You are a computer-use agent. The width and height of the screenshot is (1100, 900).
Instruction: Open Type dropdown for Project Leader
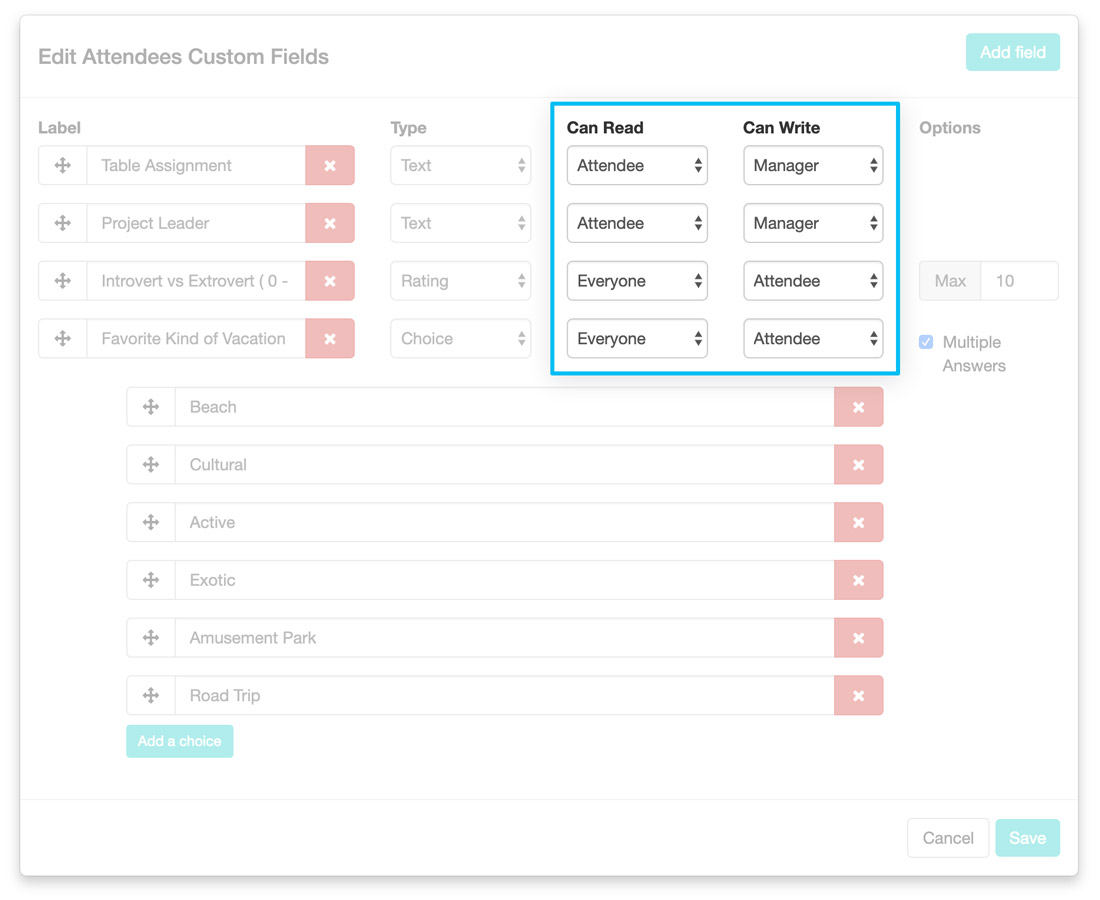[460, 223]
